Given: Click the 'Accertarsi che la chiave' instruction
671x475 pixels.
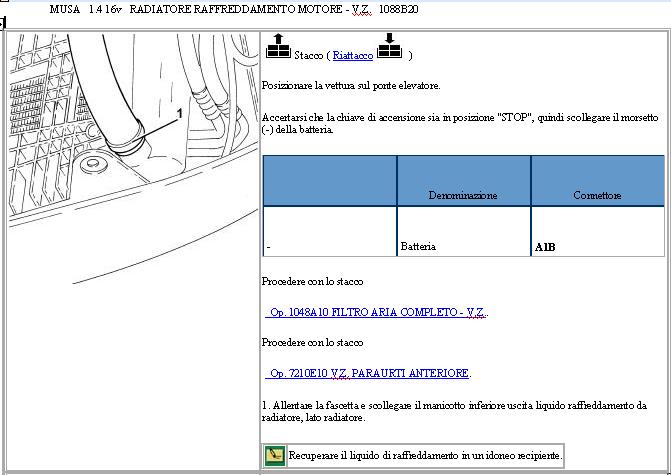Looking at the screenshot, I should [x=460, y=123].
